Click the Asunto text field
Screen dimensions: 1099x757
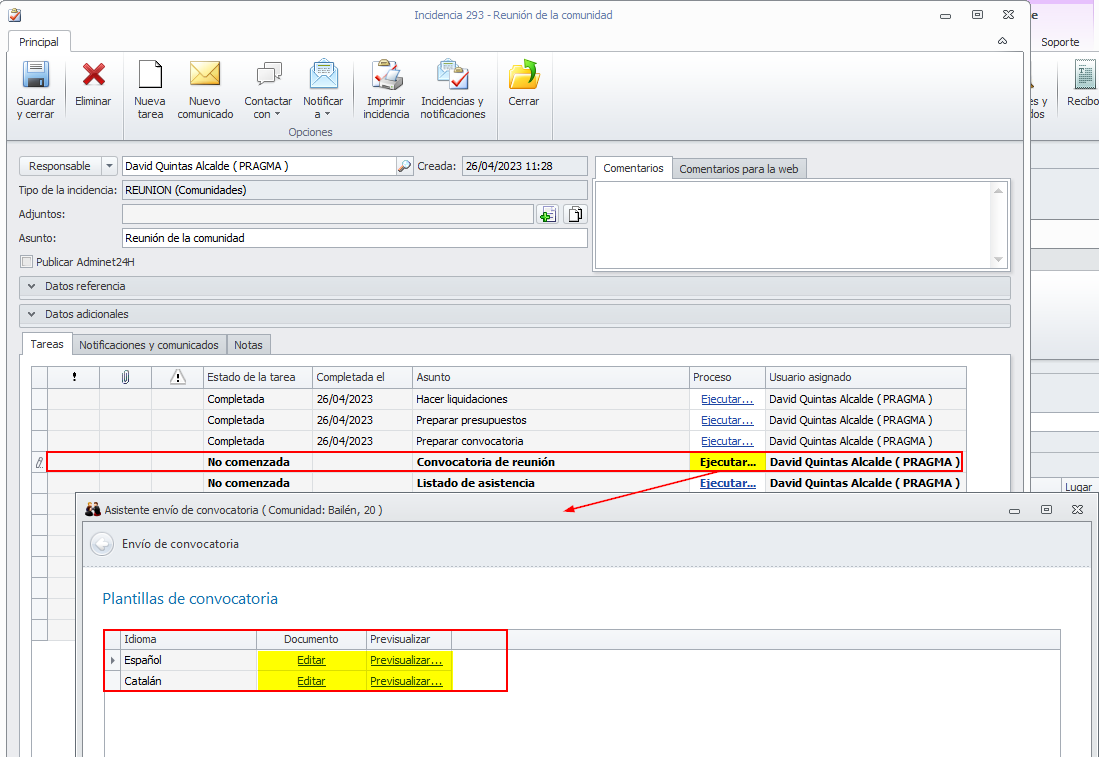click(x=354, y=238)
